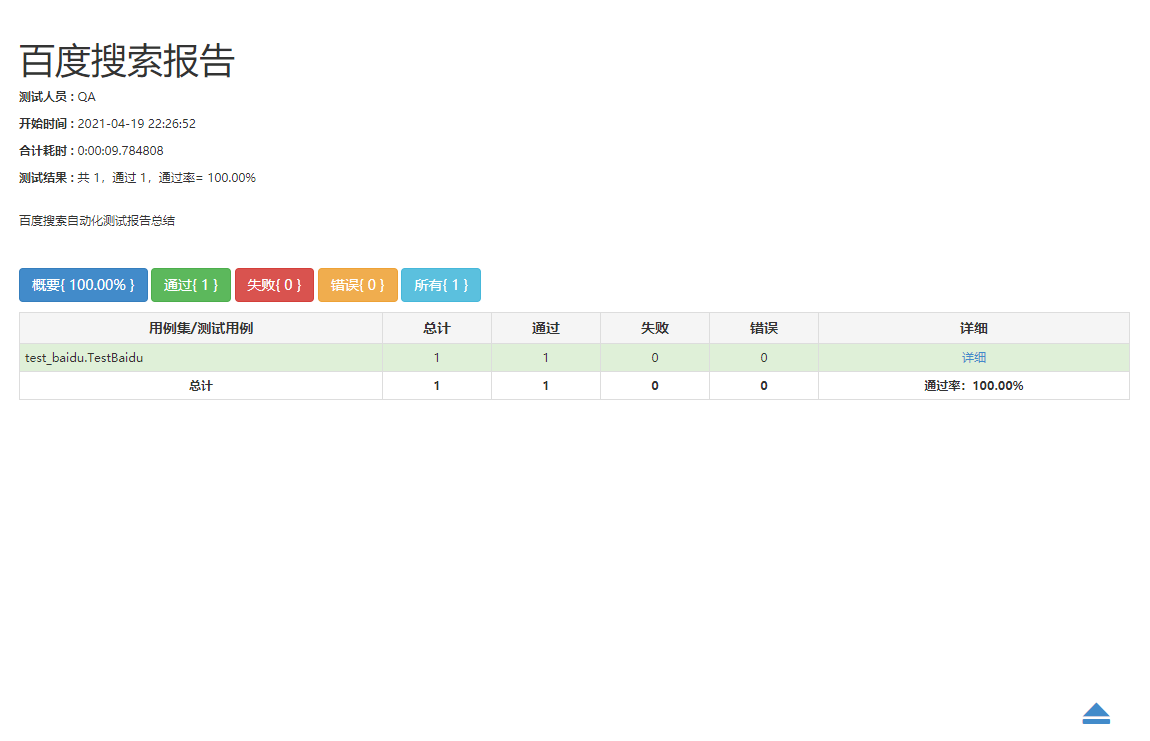
Task: Open the 概要{ 100.00% } summary button
Action: click(84, 285)
